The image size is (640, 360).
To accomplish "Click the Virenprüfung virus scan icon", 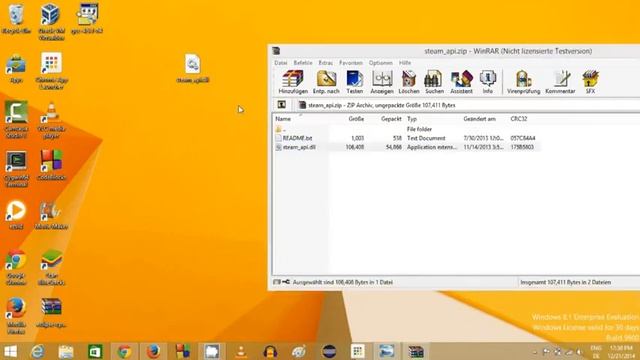I will point(523,82).
